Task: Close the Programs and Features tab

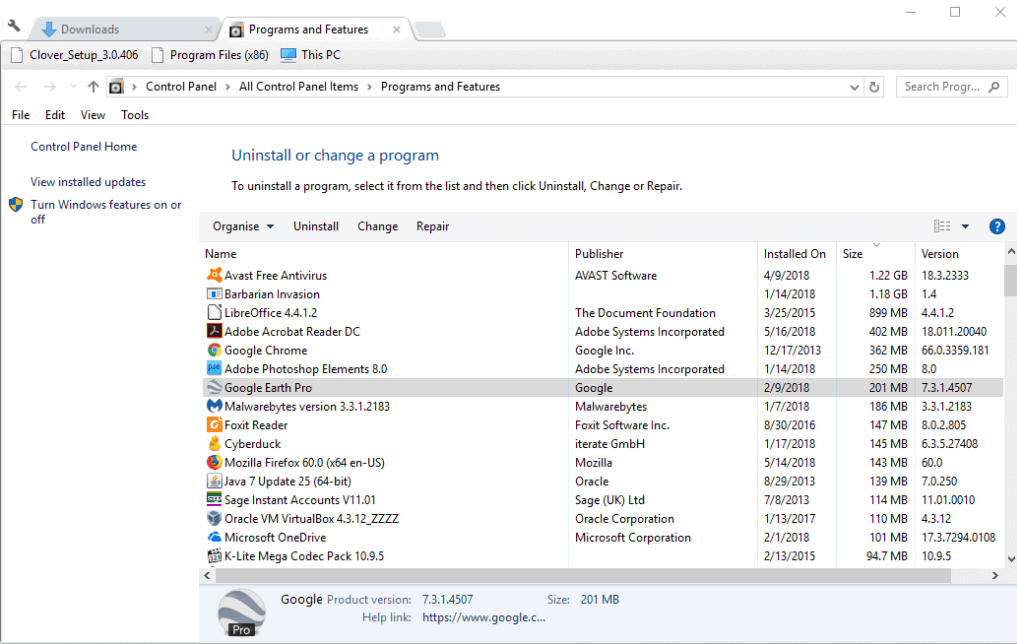Action: tap(396, 29)
